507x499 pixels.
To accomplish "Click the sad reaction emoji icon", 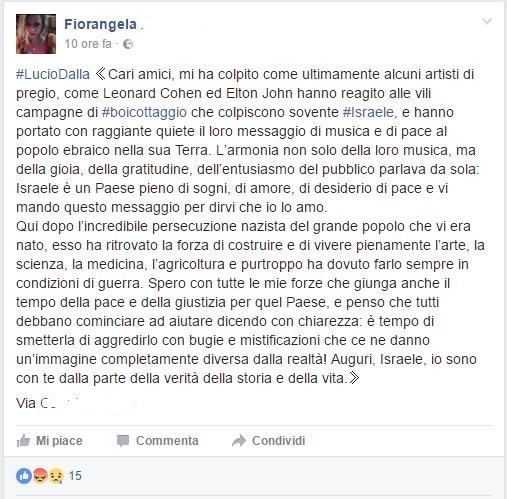I will click(56, 476).
